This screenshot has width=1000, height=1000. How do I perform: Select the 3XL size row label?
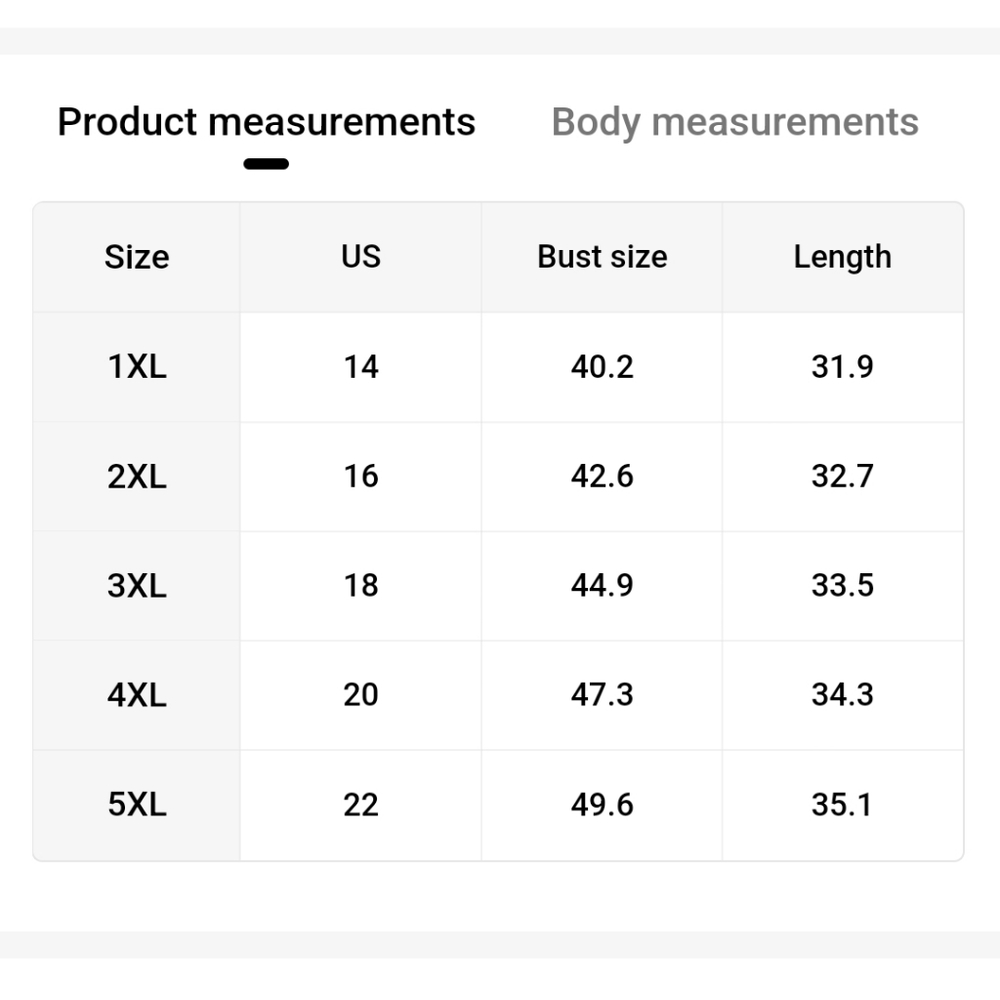[x=137, y=585]
